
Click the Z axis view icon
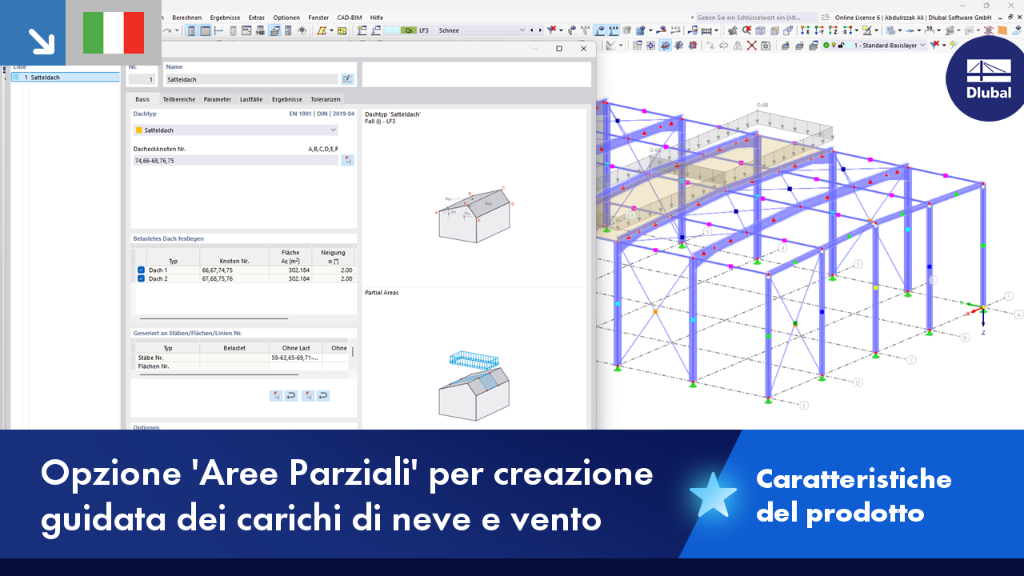coord(833,30)
